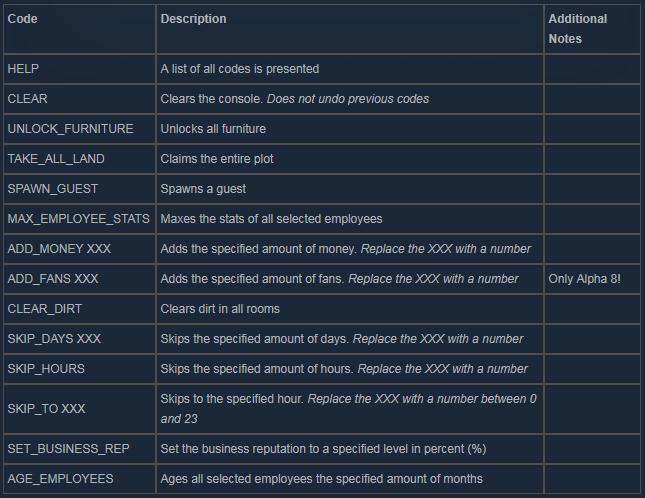
Task: Click the AGE_EMPLOYEES code
Action: (x=60, y=479)
